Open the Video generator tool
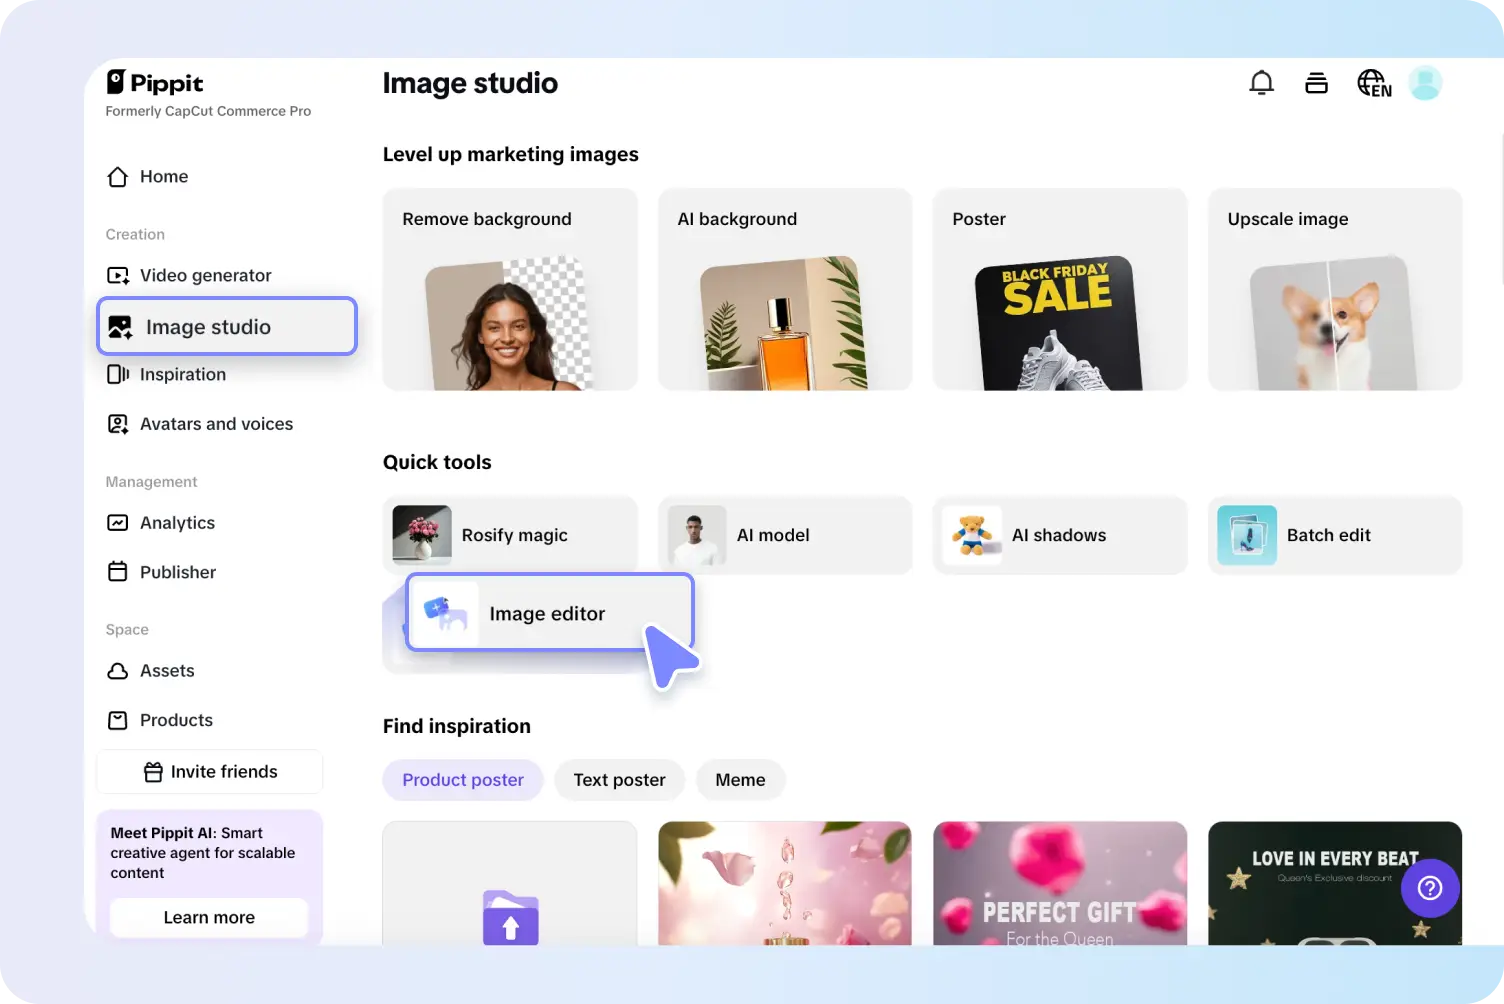The image size is (1504, 1004). (x=205, y=275)
